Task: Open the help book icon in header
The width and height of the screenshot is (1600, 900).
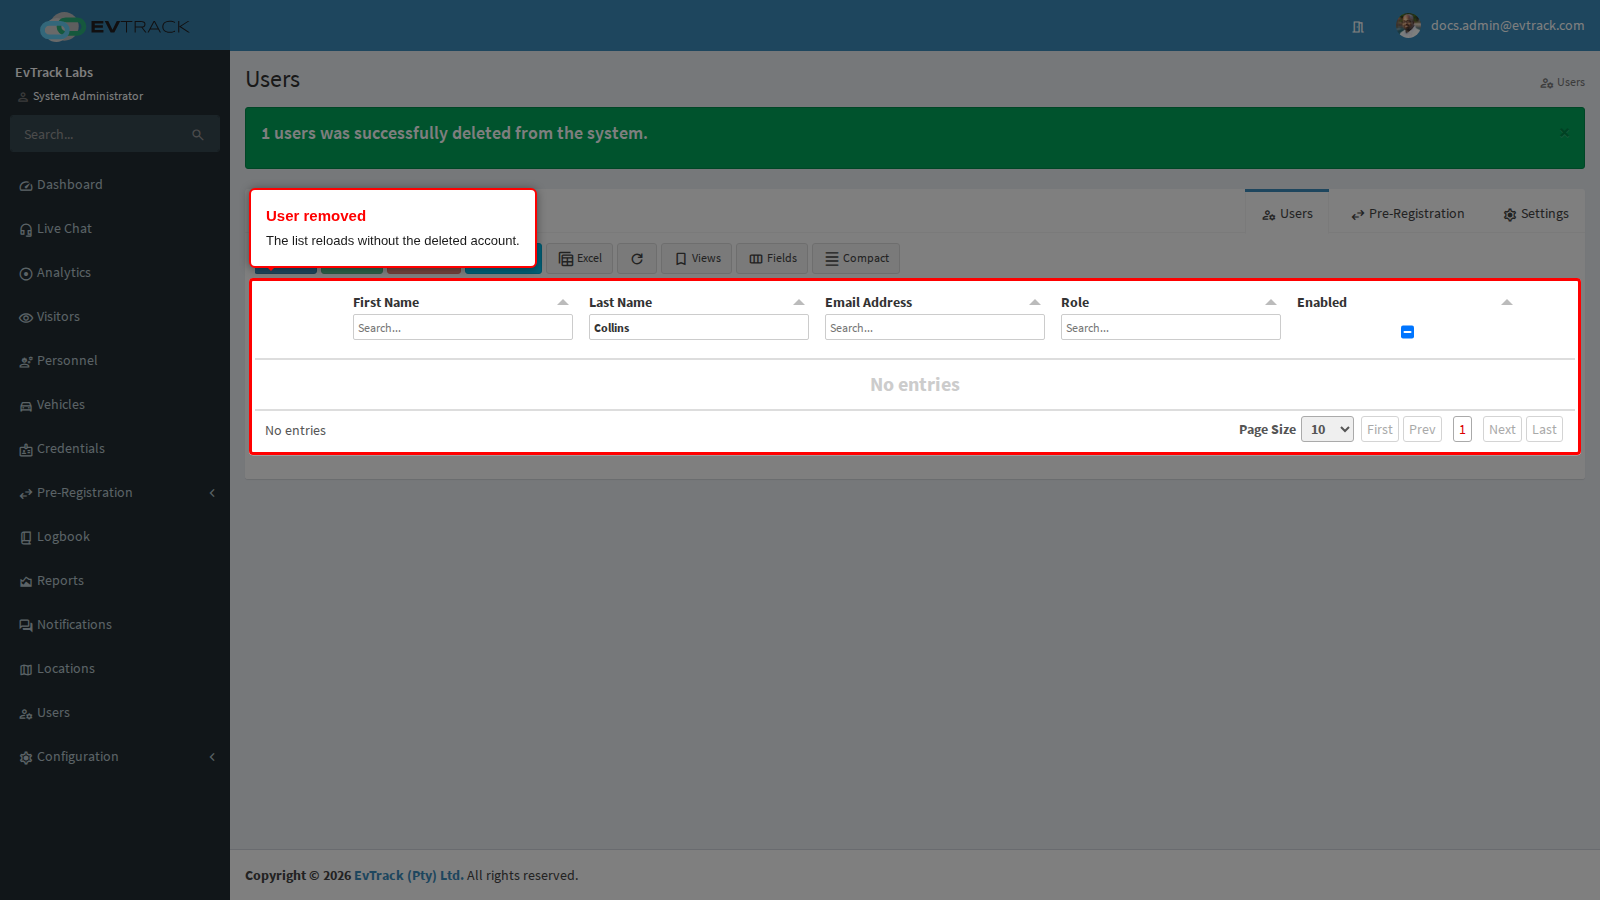Action: [1358, 27]
